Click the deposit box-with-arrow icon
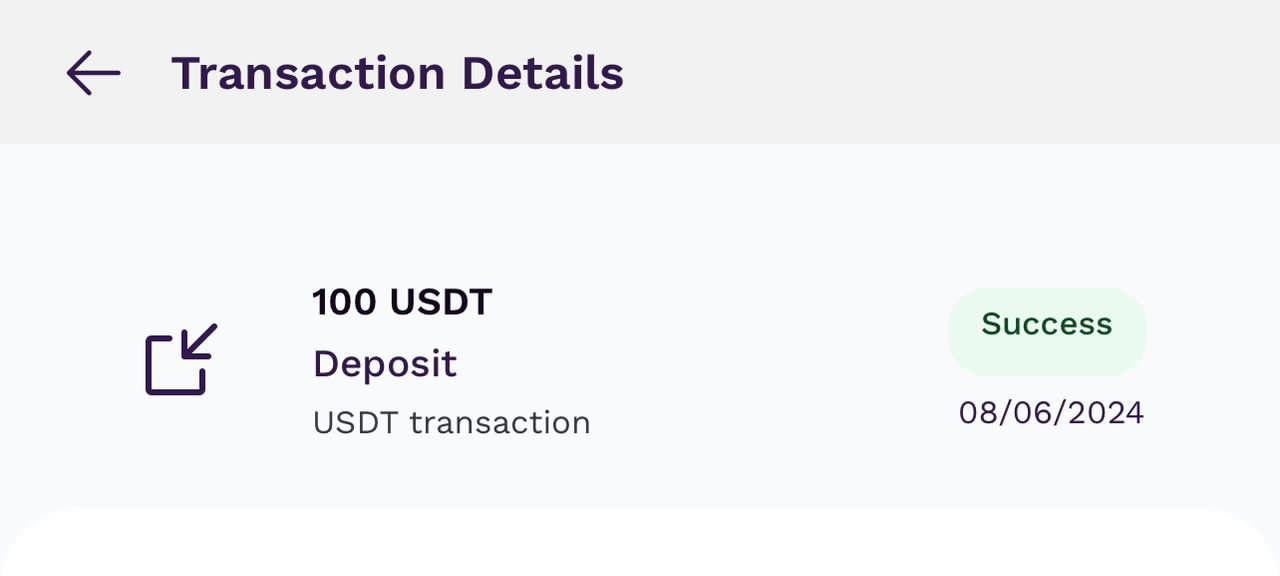 tap(181, 359)
